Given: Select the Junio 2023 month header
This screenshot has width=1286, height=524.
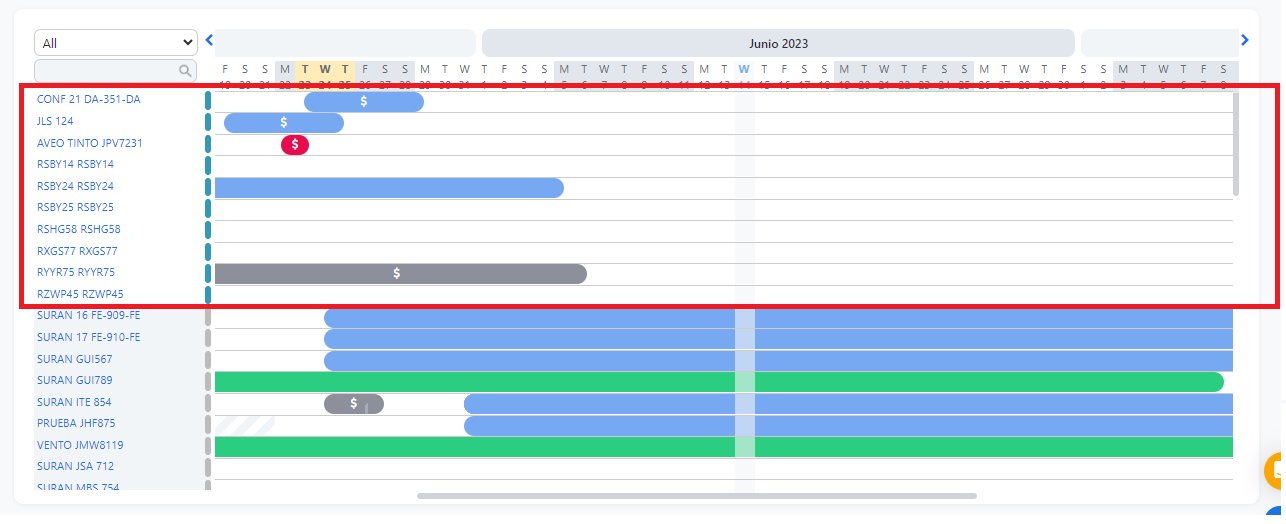Looking at the screenshot, I should click(x=778, y=43).
